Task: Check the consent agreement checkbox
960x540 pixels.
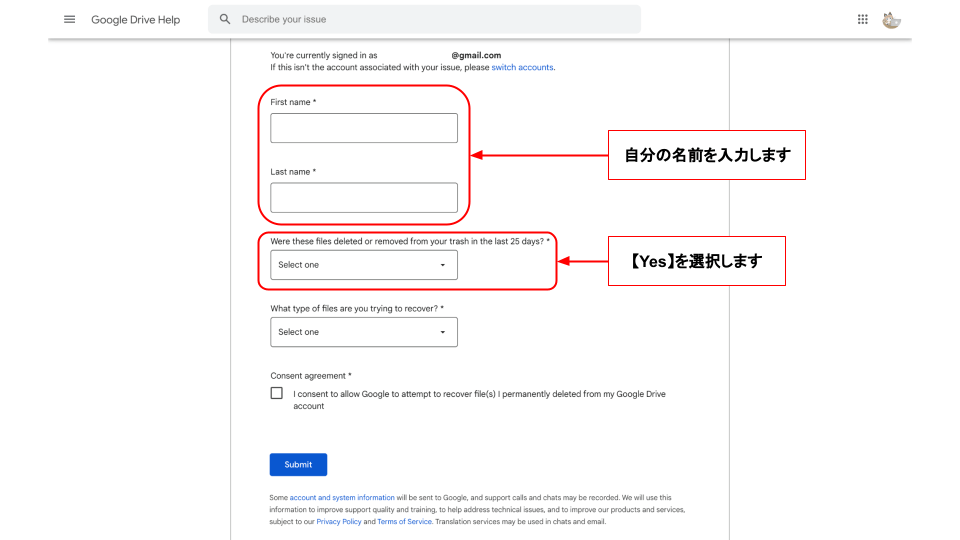Action: 277,393
